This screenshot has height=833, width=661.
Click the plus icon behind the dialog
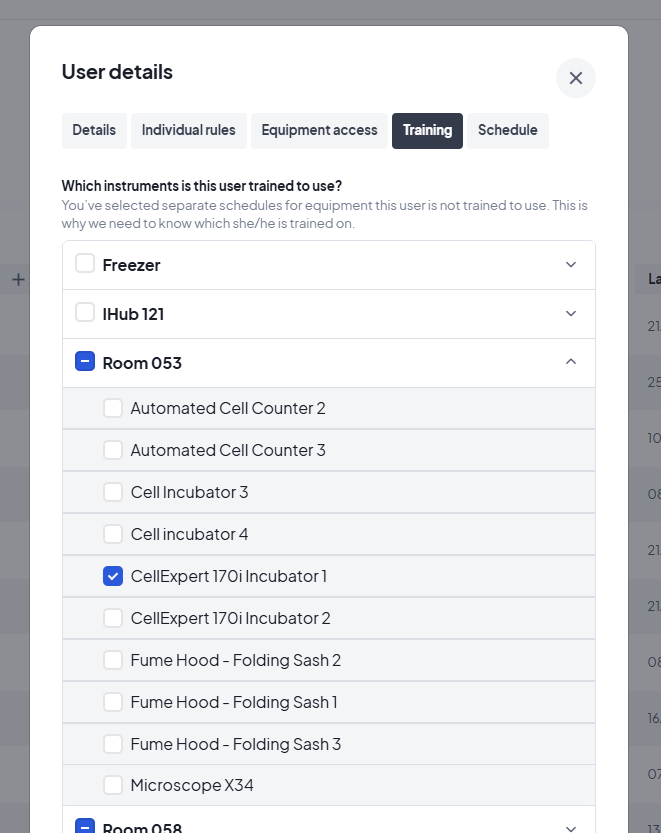click(18, 280)
